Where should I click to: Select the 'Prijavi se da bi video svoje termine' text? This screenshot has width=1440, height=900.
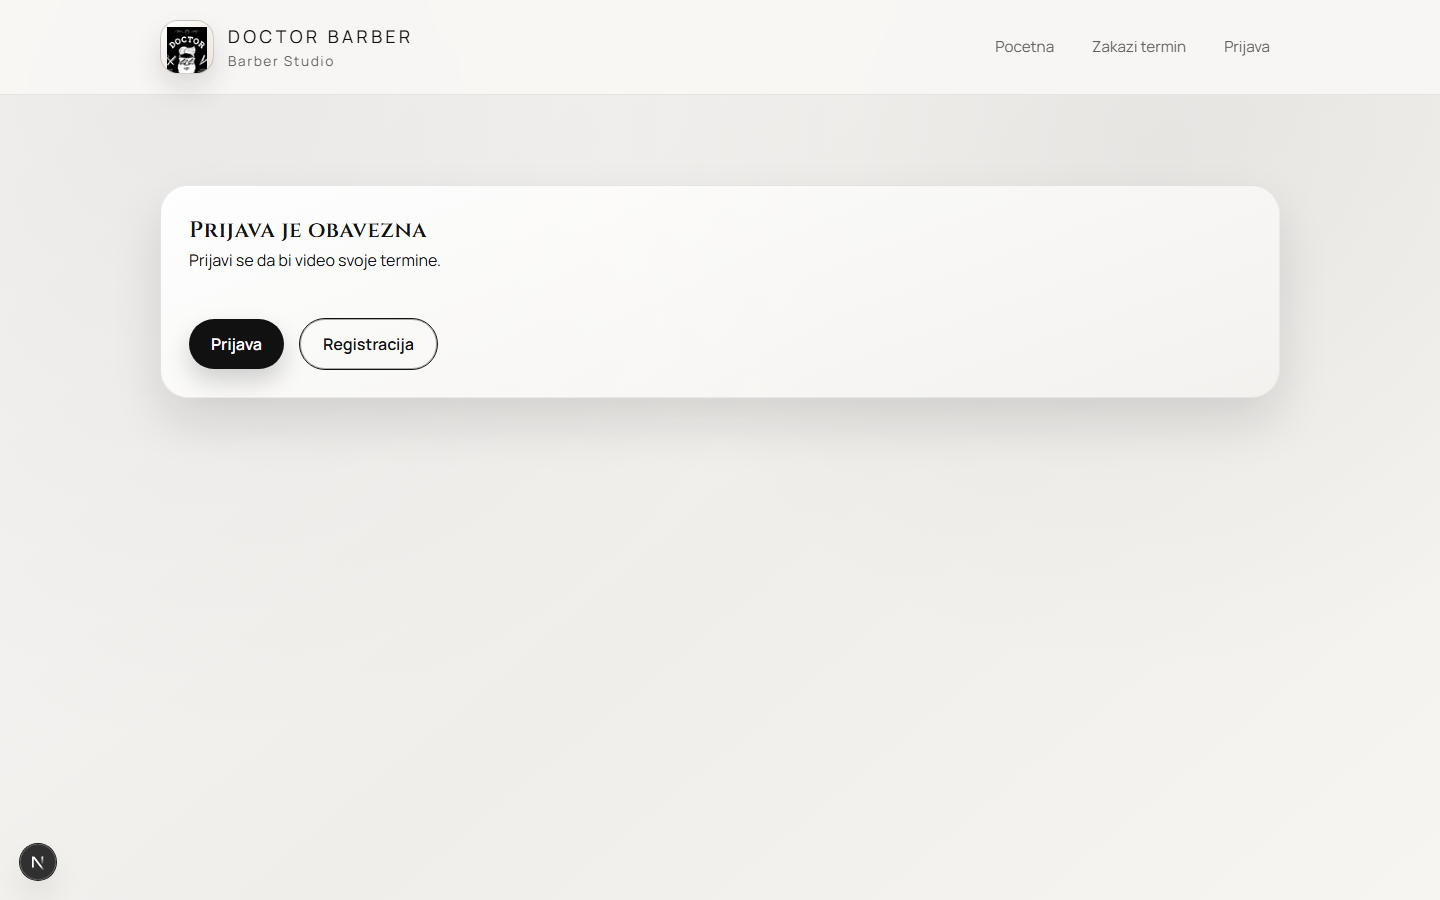[315, 260]
